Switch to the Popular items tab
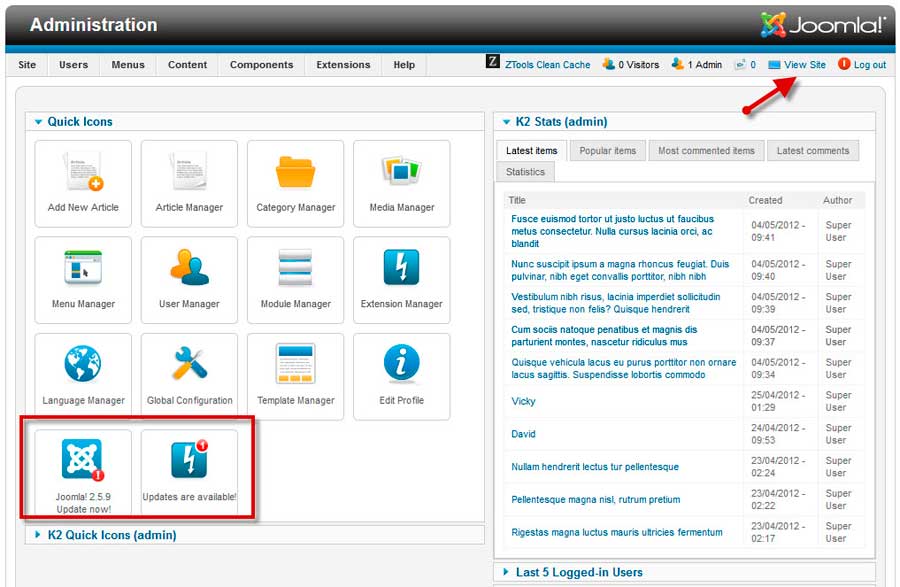 coord(608,151)
